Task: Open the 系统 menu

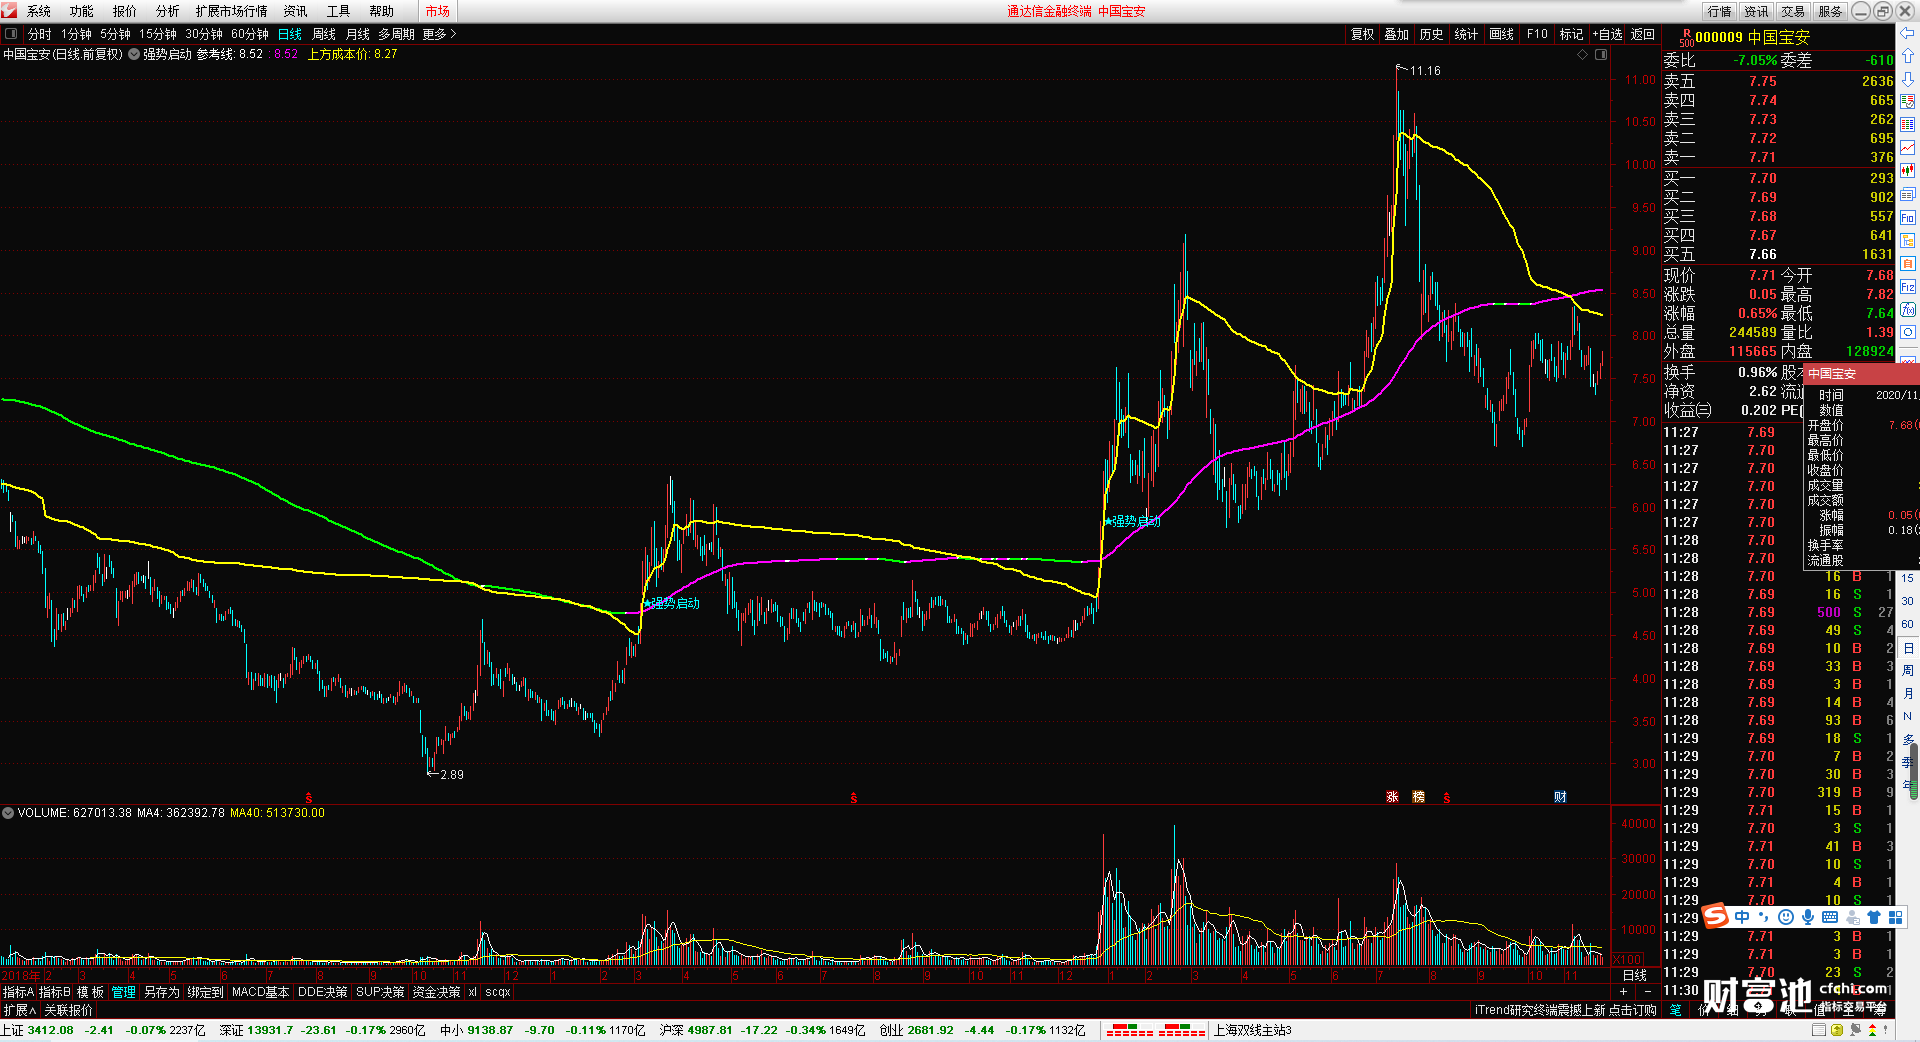Action: pos(39,11)
